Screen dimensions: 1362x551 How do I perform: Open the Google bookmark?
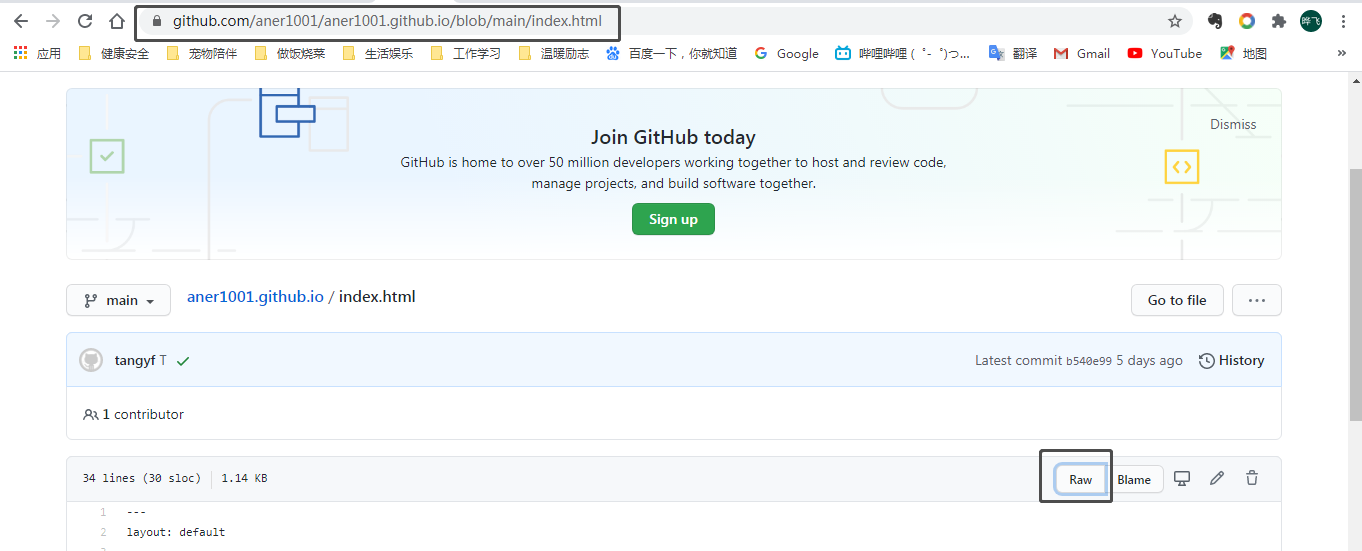pos(786,53)
